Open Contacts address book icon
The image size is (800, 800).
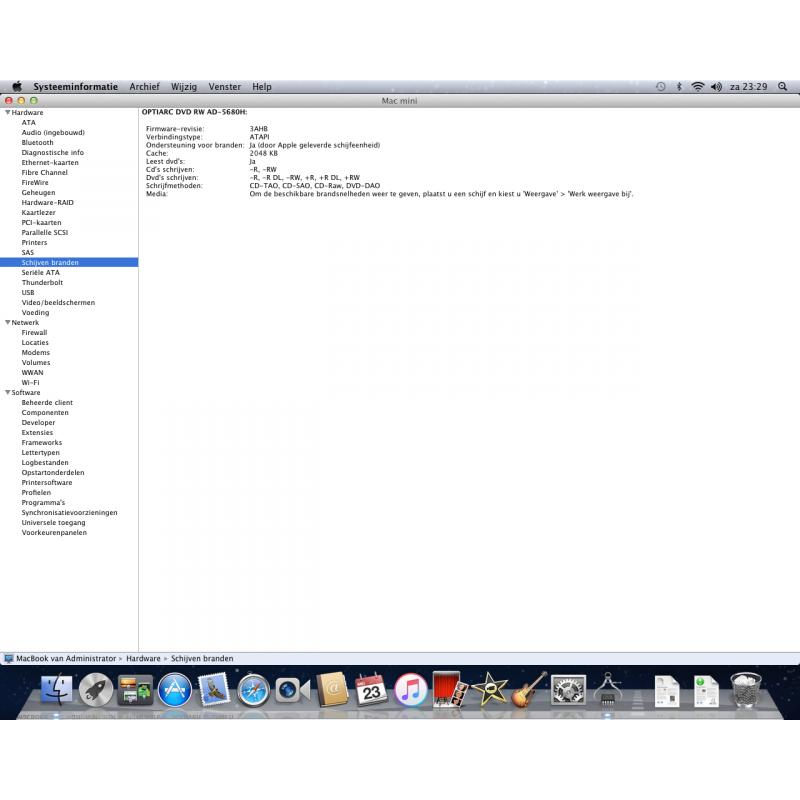click(x=332, y=690)
